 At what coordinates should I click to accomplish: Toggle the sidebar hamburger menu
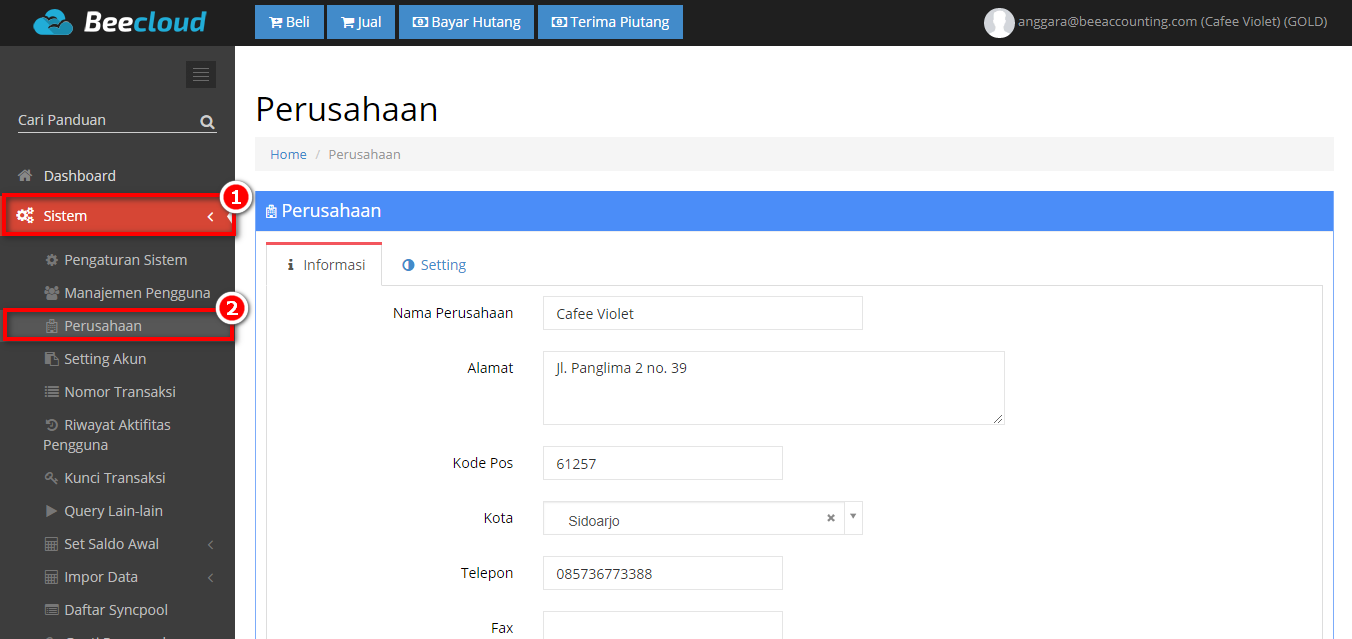[201, 74]
